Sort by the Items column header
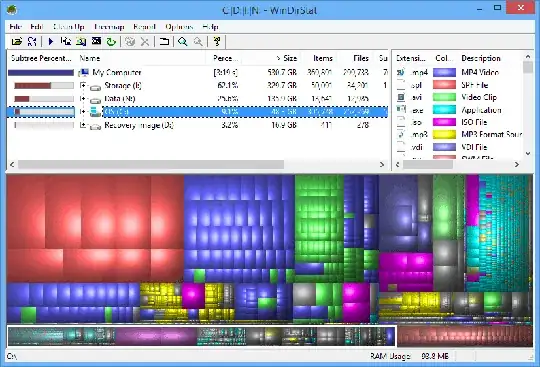The image size is (540, 367). tap(318, 58)
